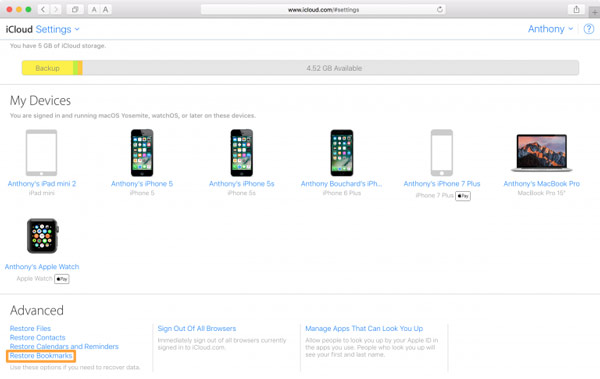600x379 pixels.
Task: Click the MacBook Pro 15" model label
Action: (x=541, y=193)
